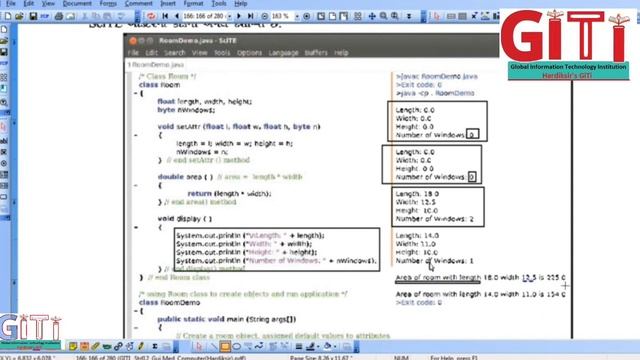The image size is (640, 360).
Task: Click the Open file folder icon
Action: 19,16
